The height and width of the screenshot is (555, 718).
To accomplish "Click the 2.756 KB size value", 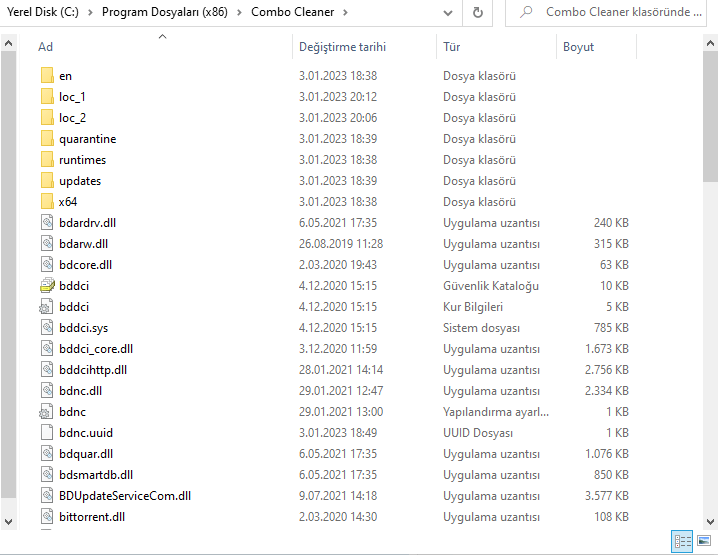I will tap(607, 370).
